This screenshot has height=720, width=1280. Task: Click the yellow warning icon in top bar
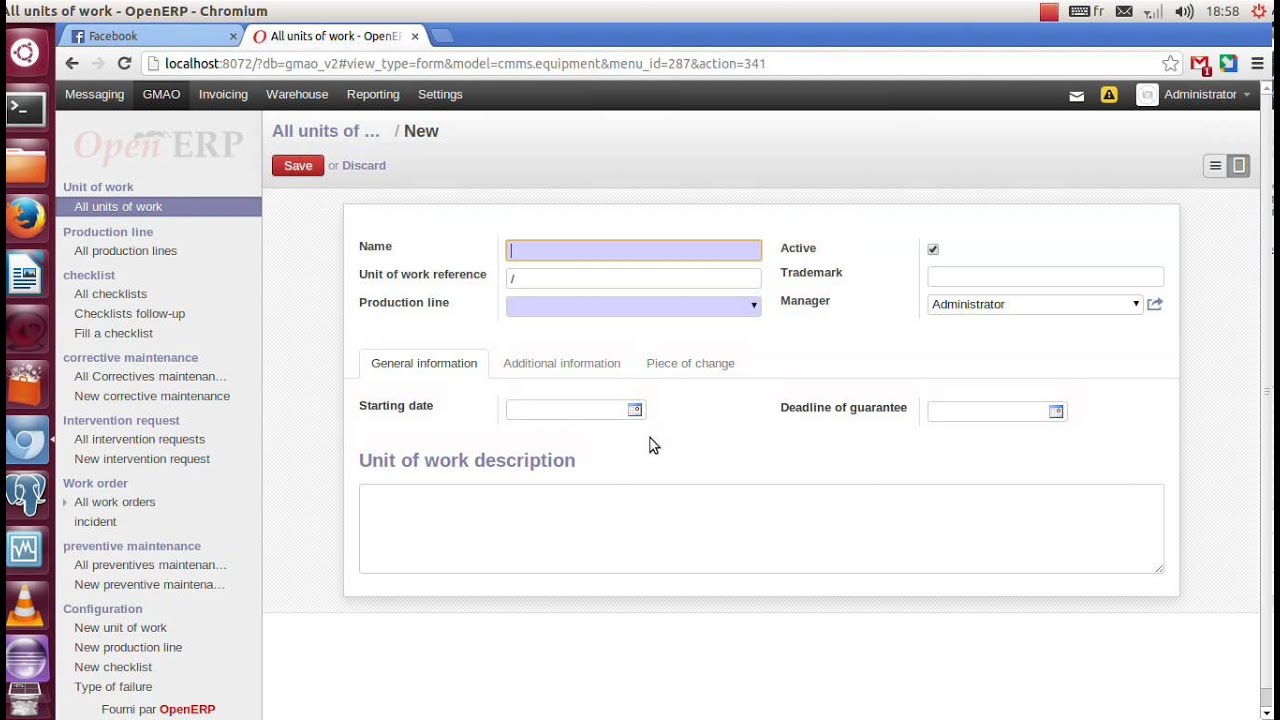pyautogui.click(x=1108, y=95)
